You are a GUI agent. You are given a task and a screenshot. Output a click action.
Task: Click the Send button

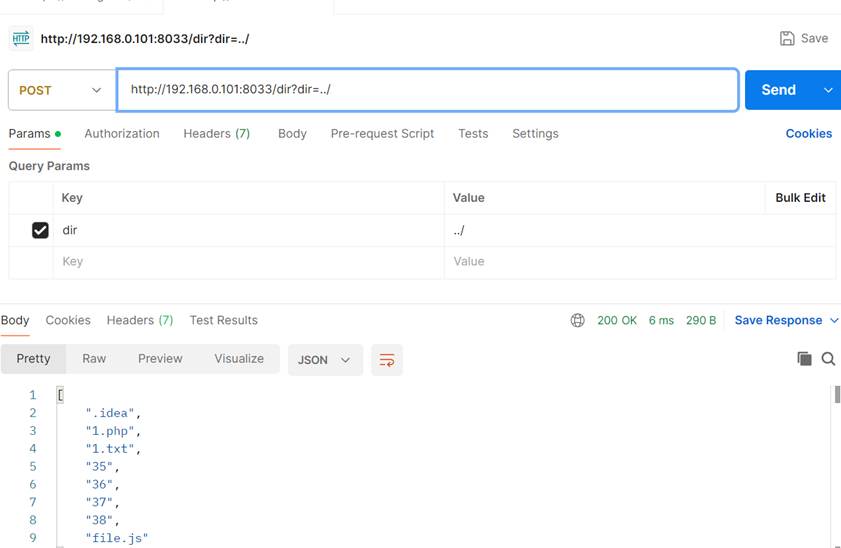coord(779,90)
